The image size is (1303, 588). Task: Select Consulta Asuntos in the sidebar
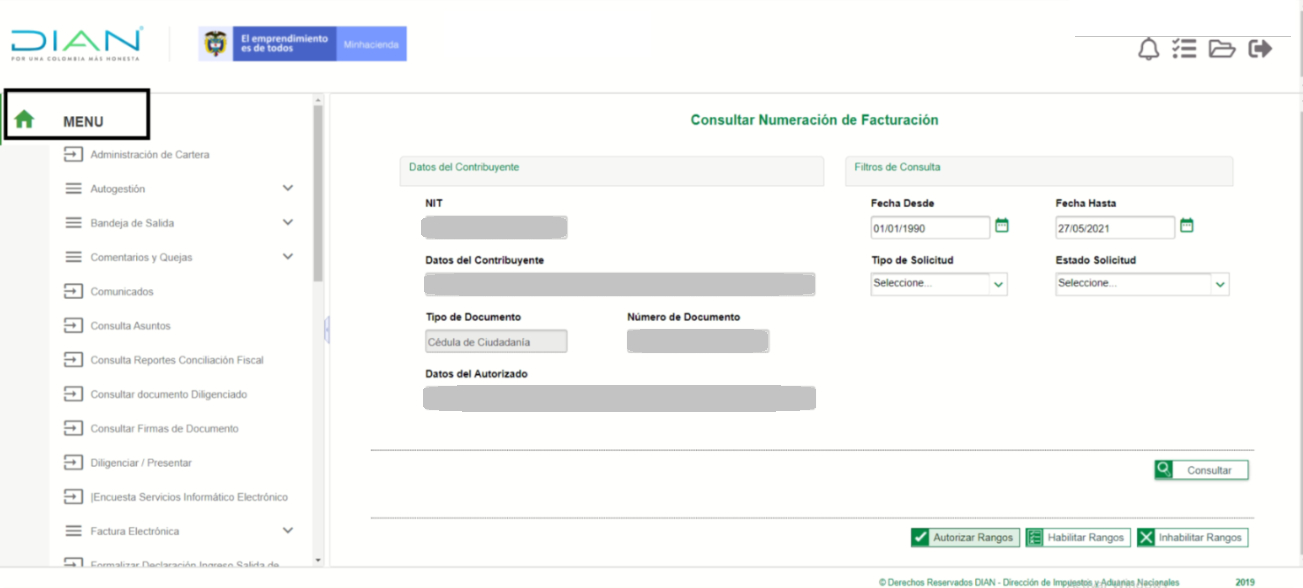point(130,326)
